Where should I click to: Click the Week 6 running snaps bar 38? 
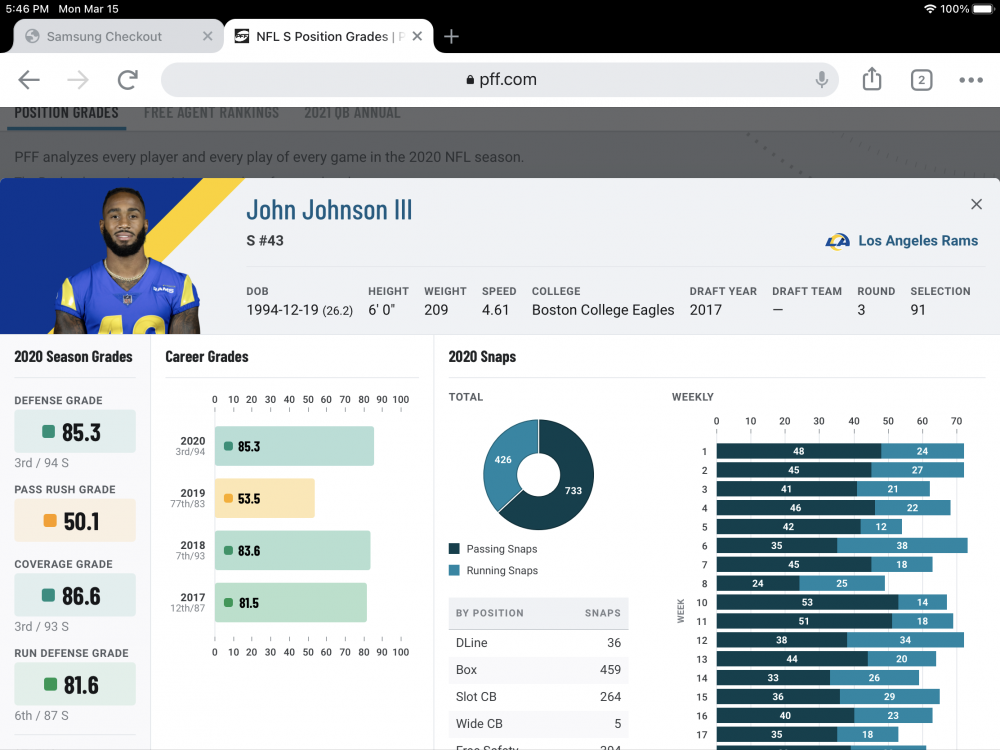[x=902, y=545]
